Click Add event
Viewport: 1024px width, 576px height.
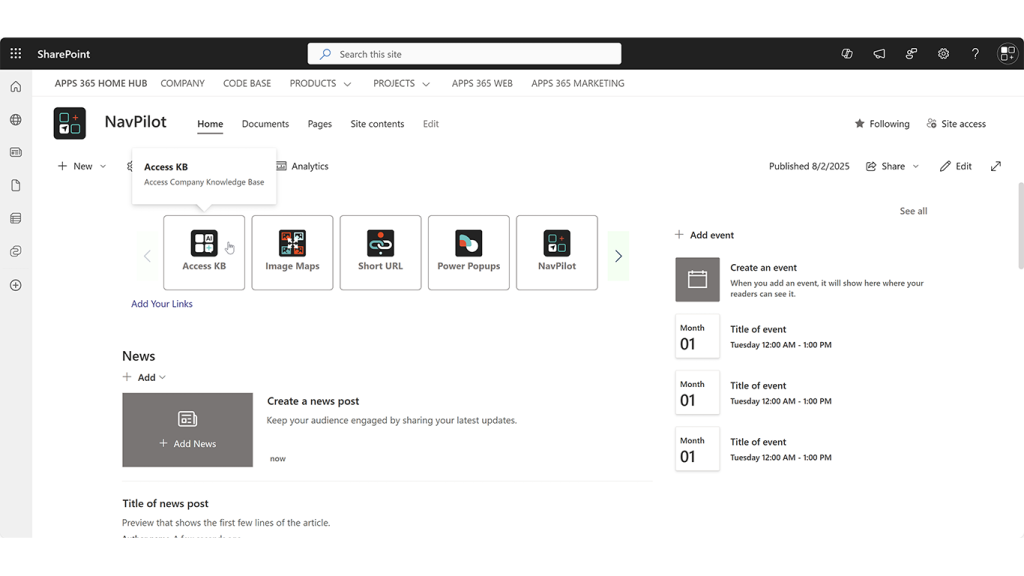point(704,235)
